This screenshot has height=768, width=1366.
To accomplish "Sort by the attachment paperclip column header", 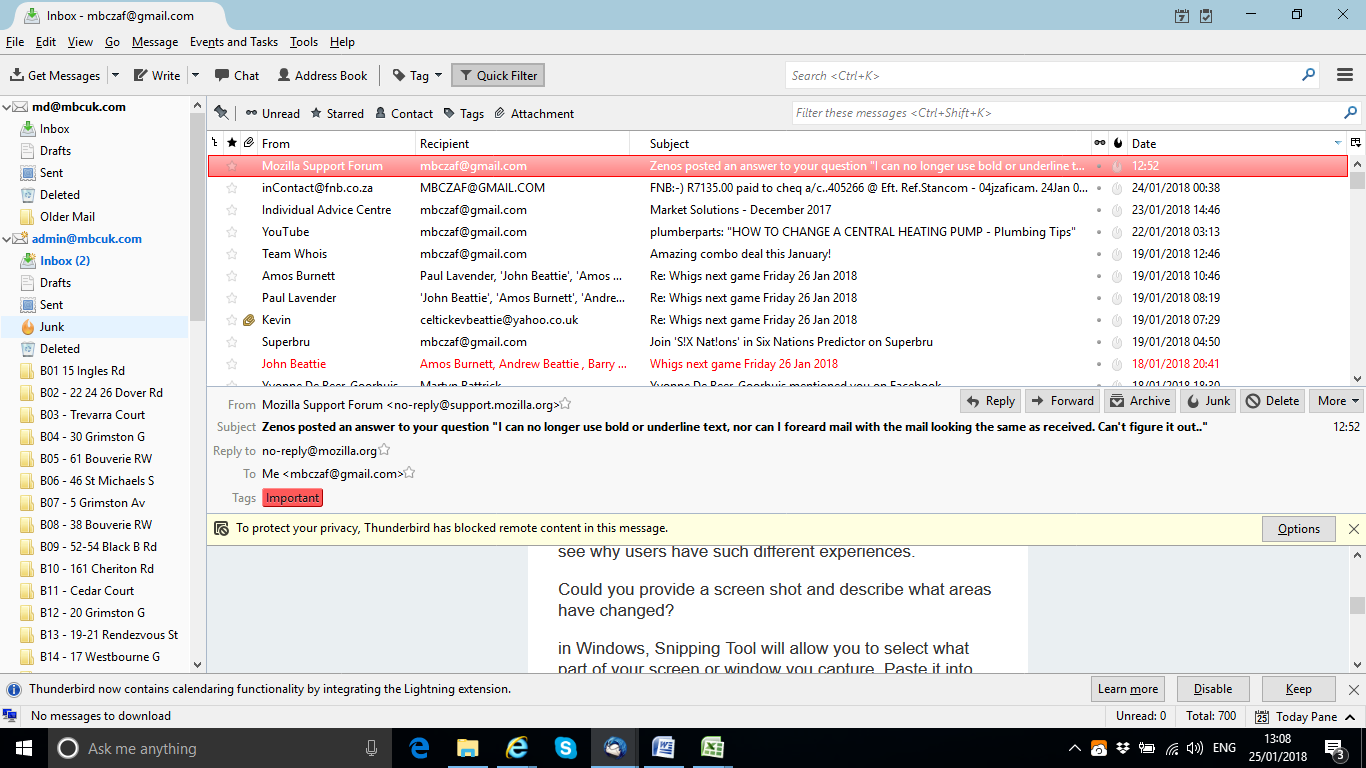I will [249, 143].
